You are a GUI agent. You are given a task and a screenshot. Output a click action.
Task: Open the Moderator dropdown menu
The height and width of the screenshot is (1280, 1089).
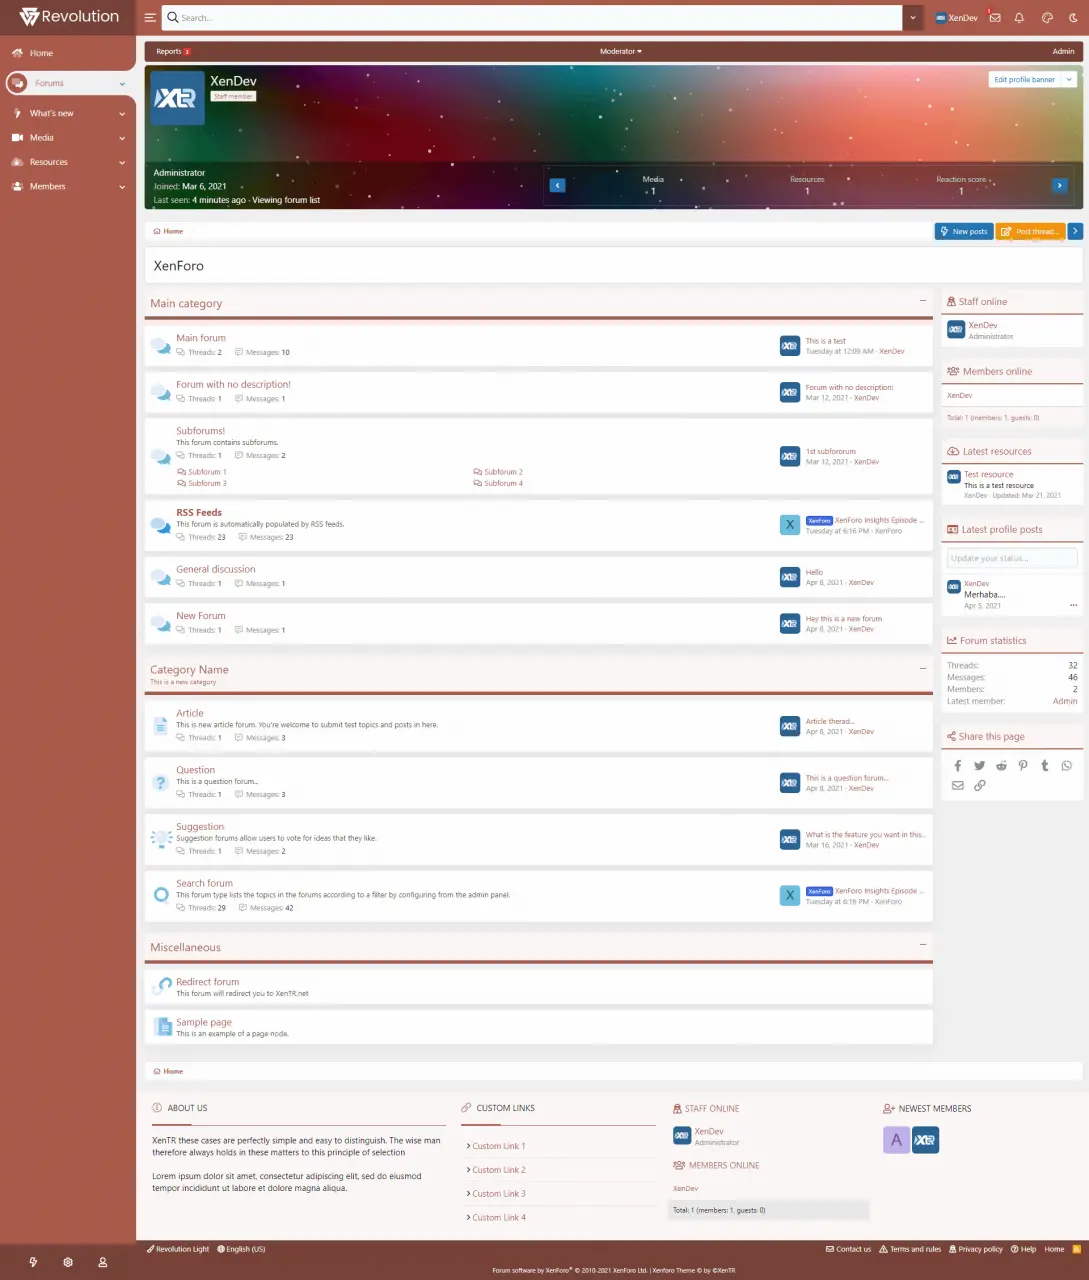(620, 51)
